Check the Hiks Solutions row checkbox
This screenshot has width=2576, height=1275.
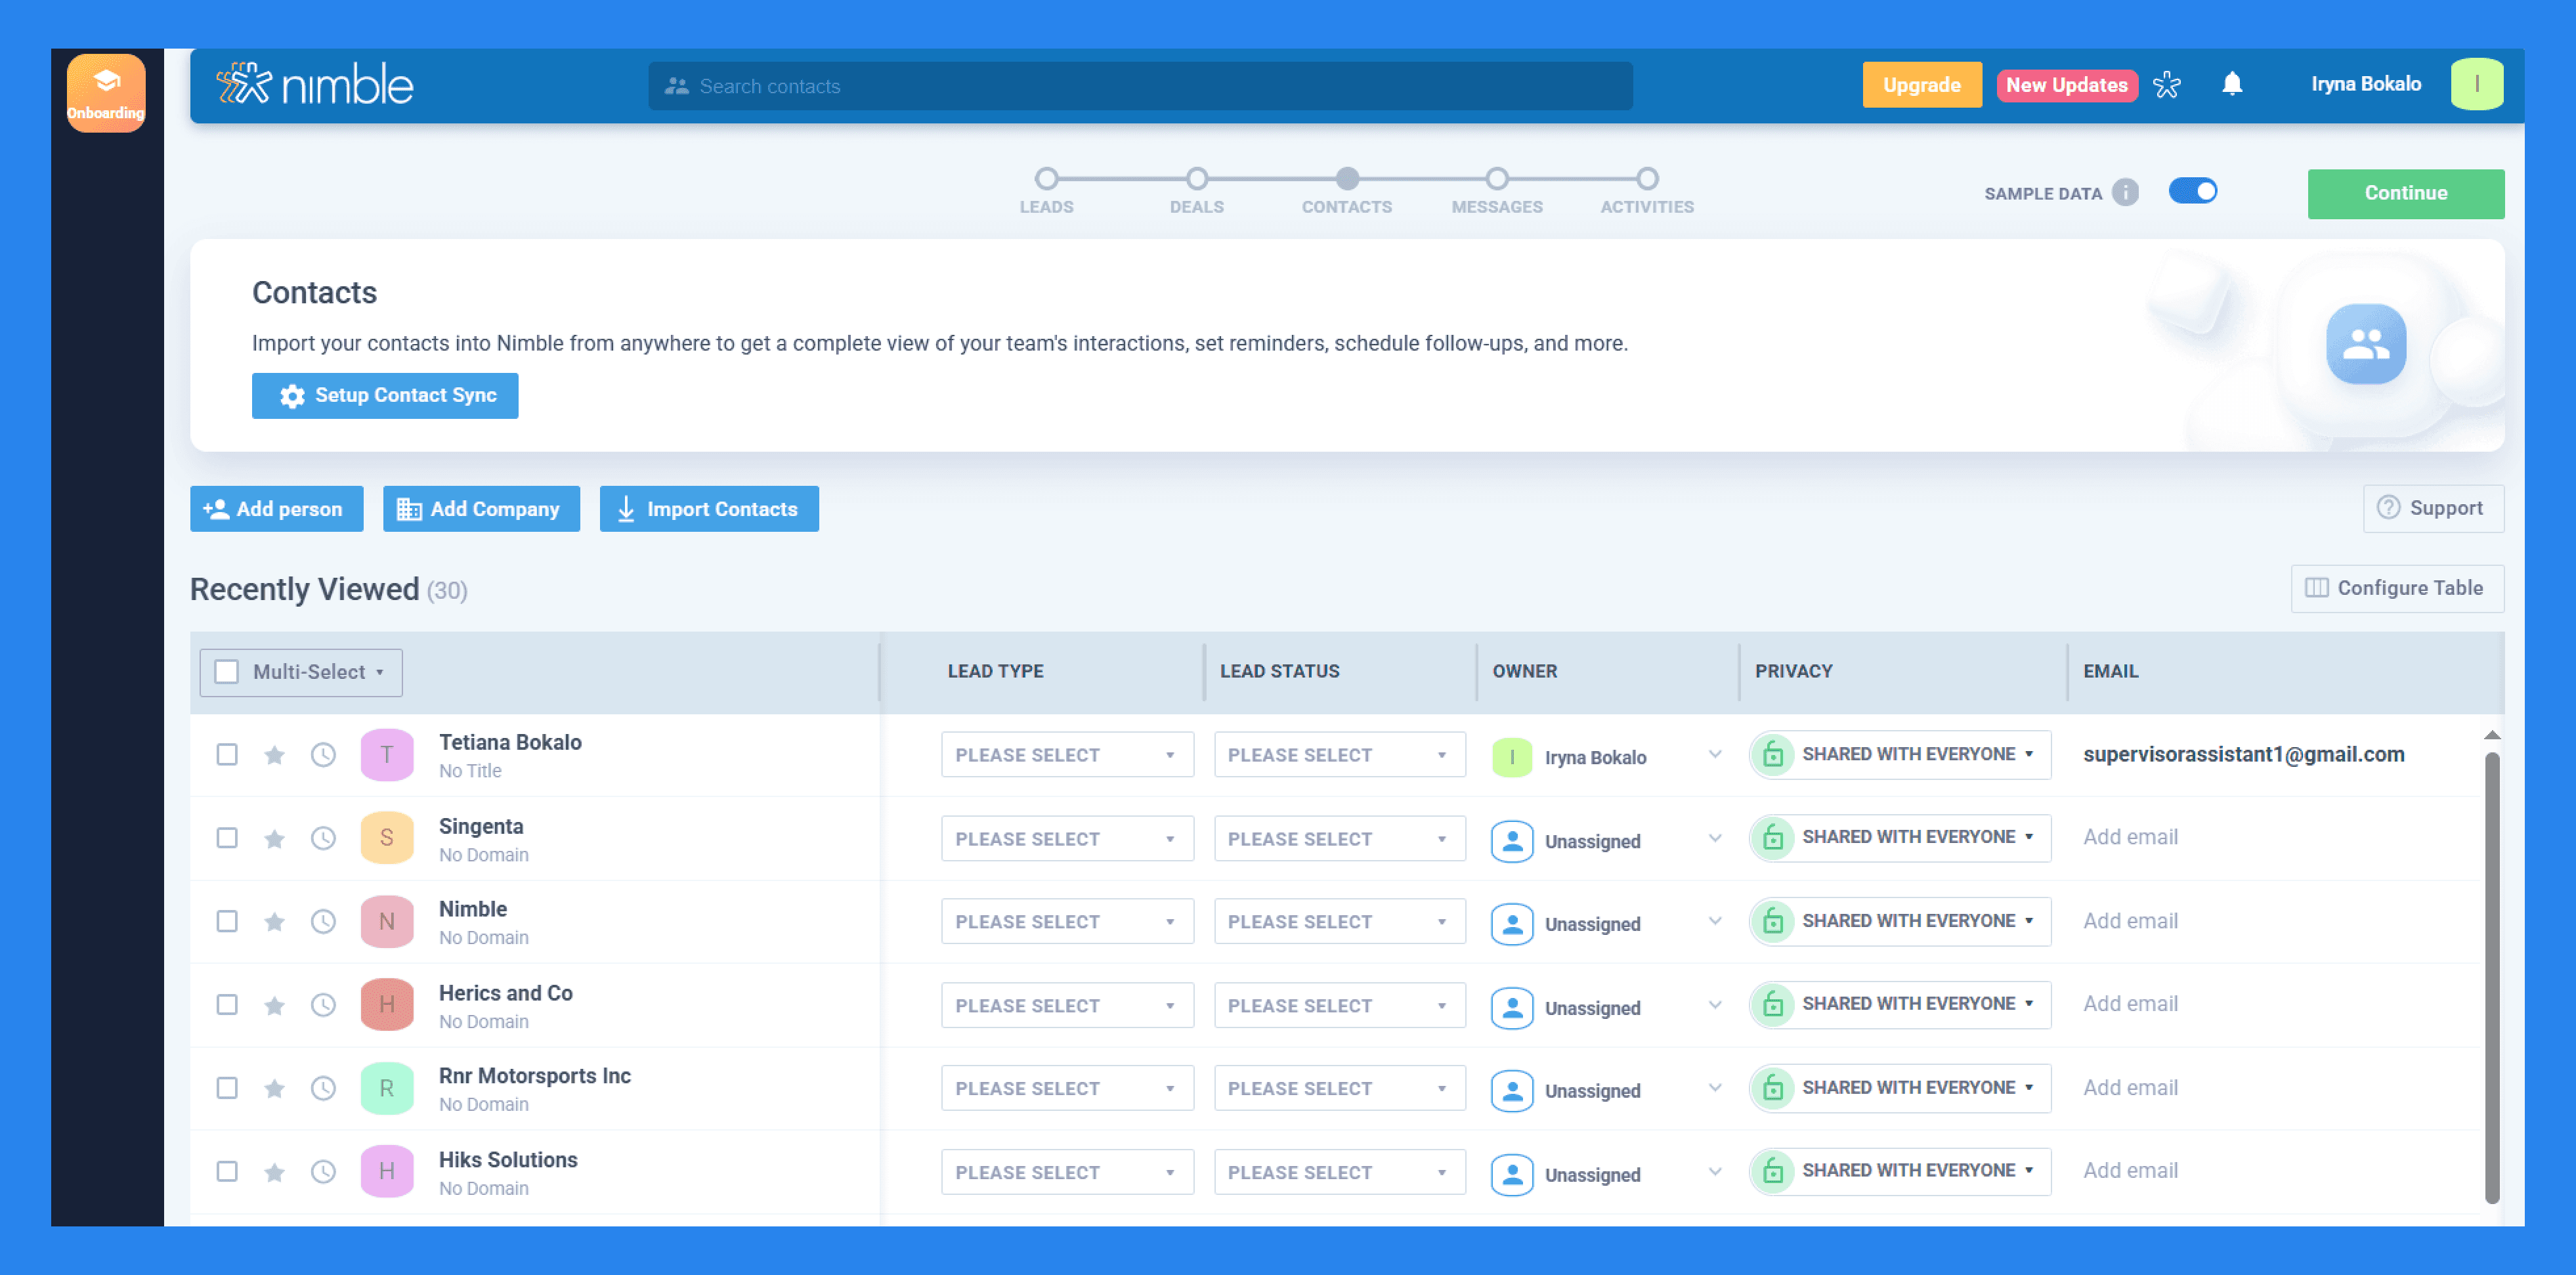tap(227, 1172)
